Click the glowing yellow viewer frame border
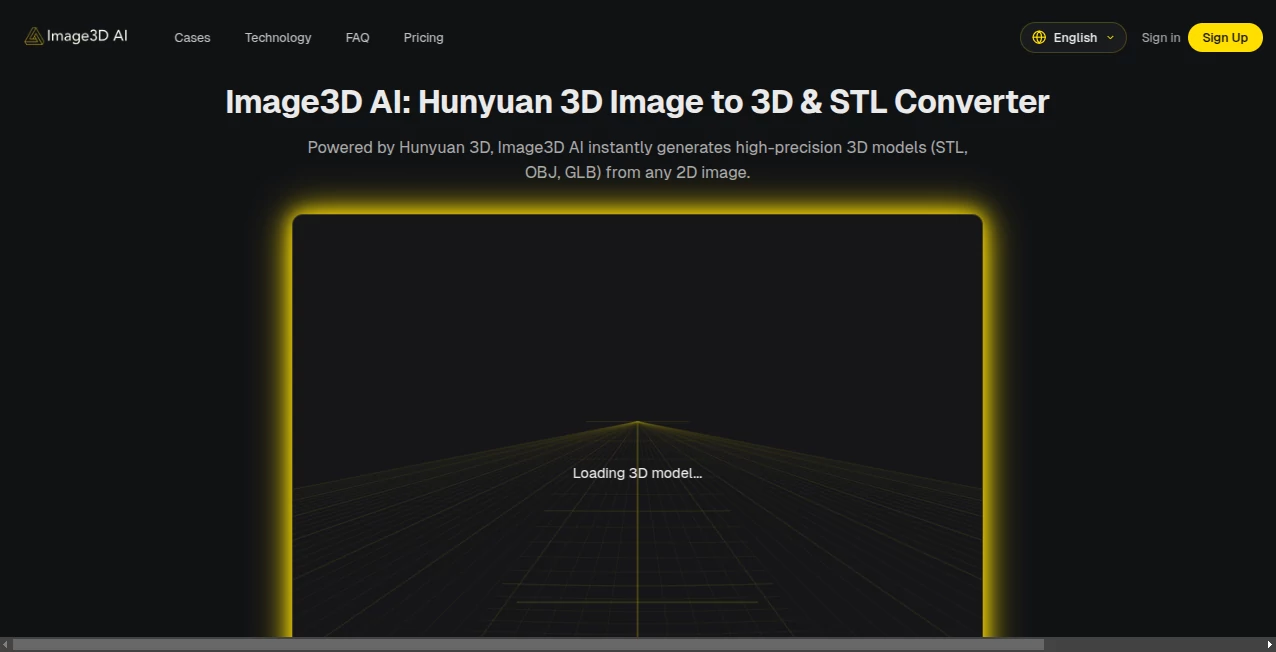Screen dimensions: 1276x652 [x=637, y=214]
